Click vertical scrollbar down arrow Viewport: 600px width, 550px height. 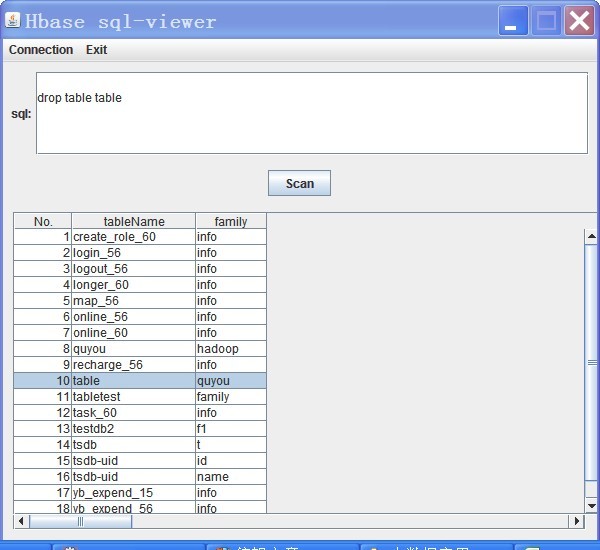592,506
